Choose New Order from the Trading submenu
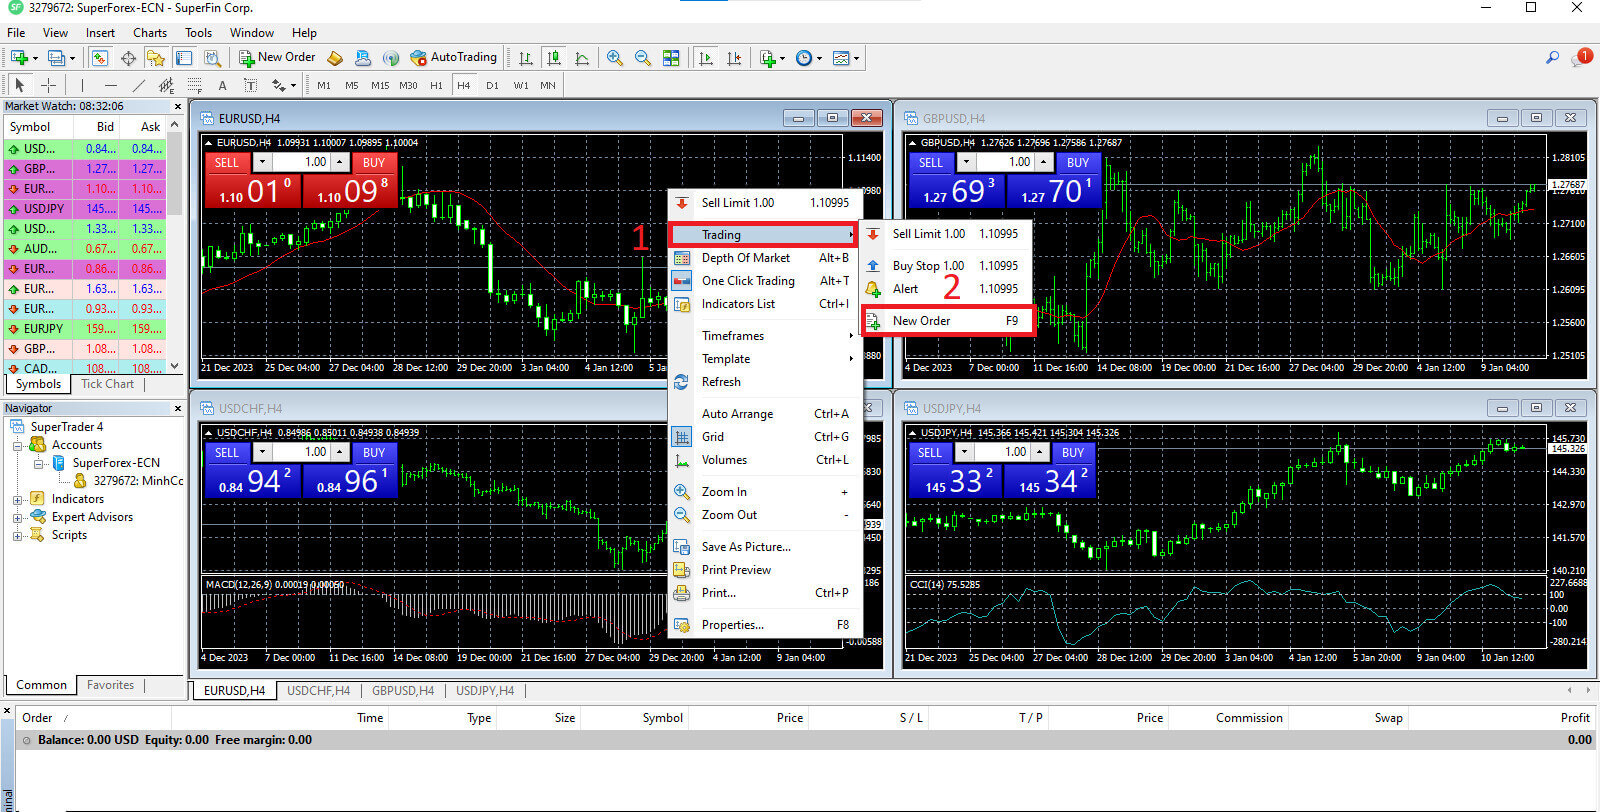This screenshot has height=812, width=1600. (946, 321)
